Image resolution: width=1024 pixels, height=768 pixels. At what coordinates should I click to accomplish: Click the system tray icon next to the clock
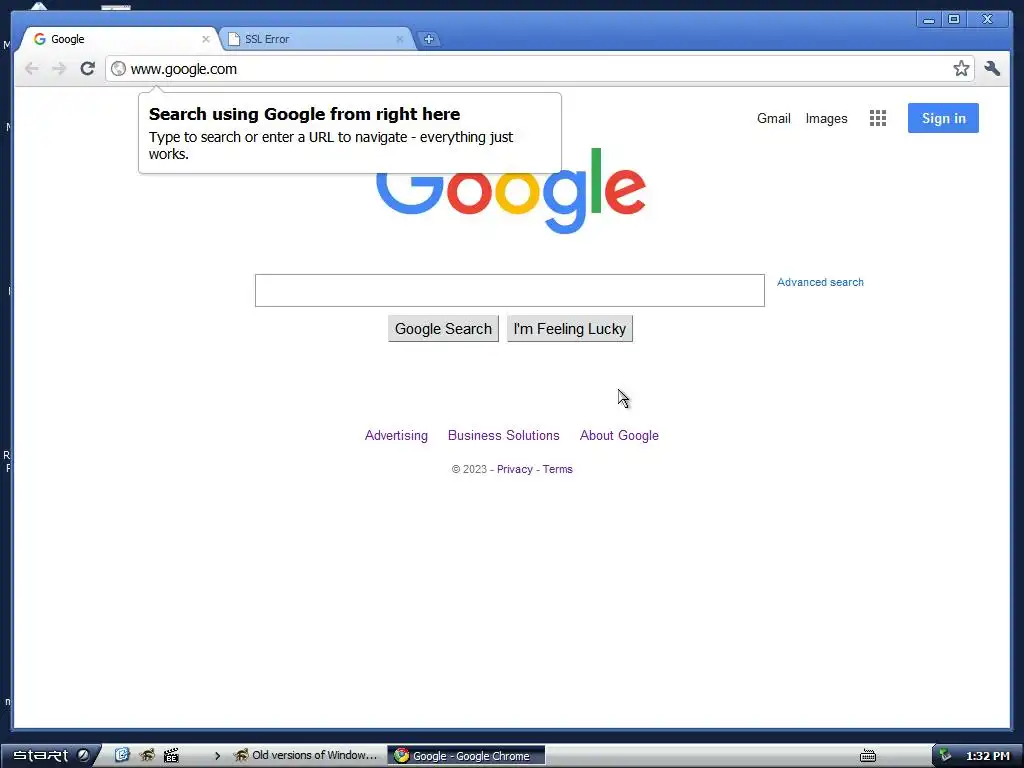[945, 756]
